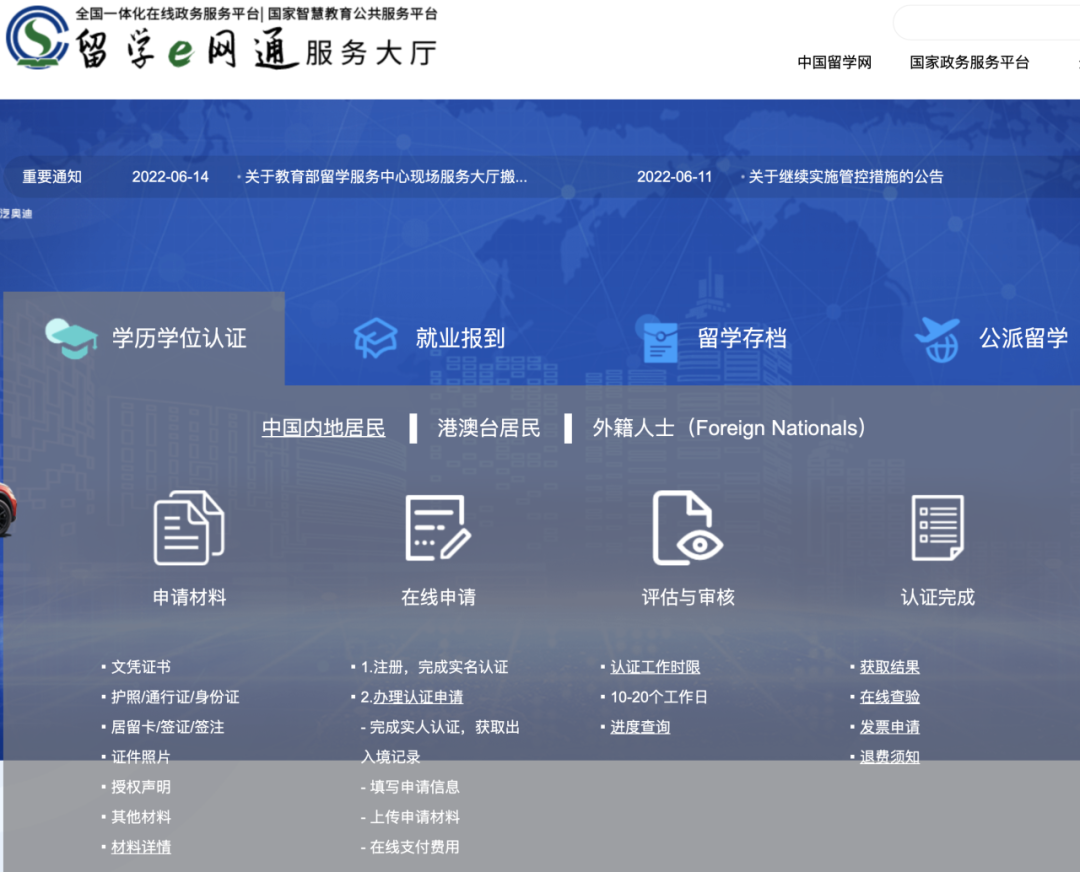Open the 进度查询 progress query link
The height and width of the screenshot is (872, 1080).
pos(640,727)
